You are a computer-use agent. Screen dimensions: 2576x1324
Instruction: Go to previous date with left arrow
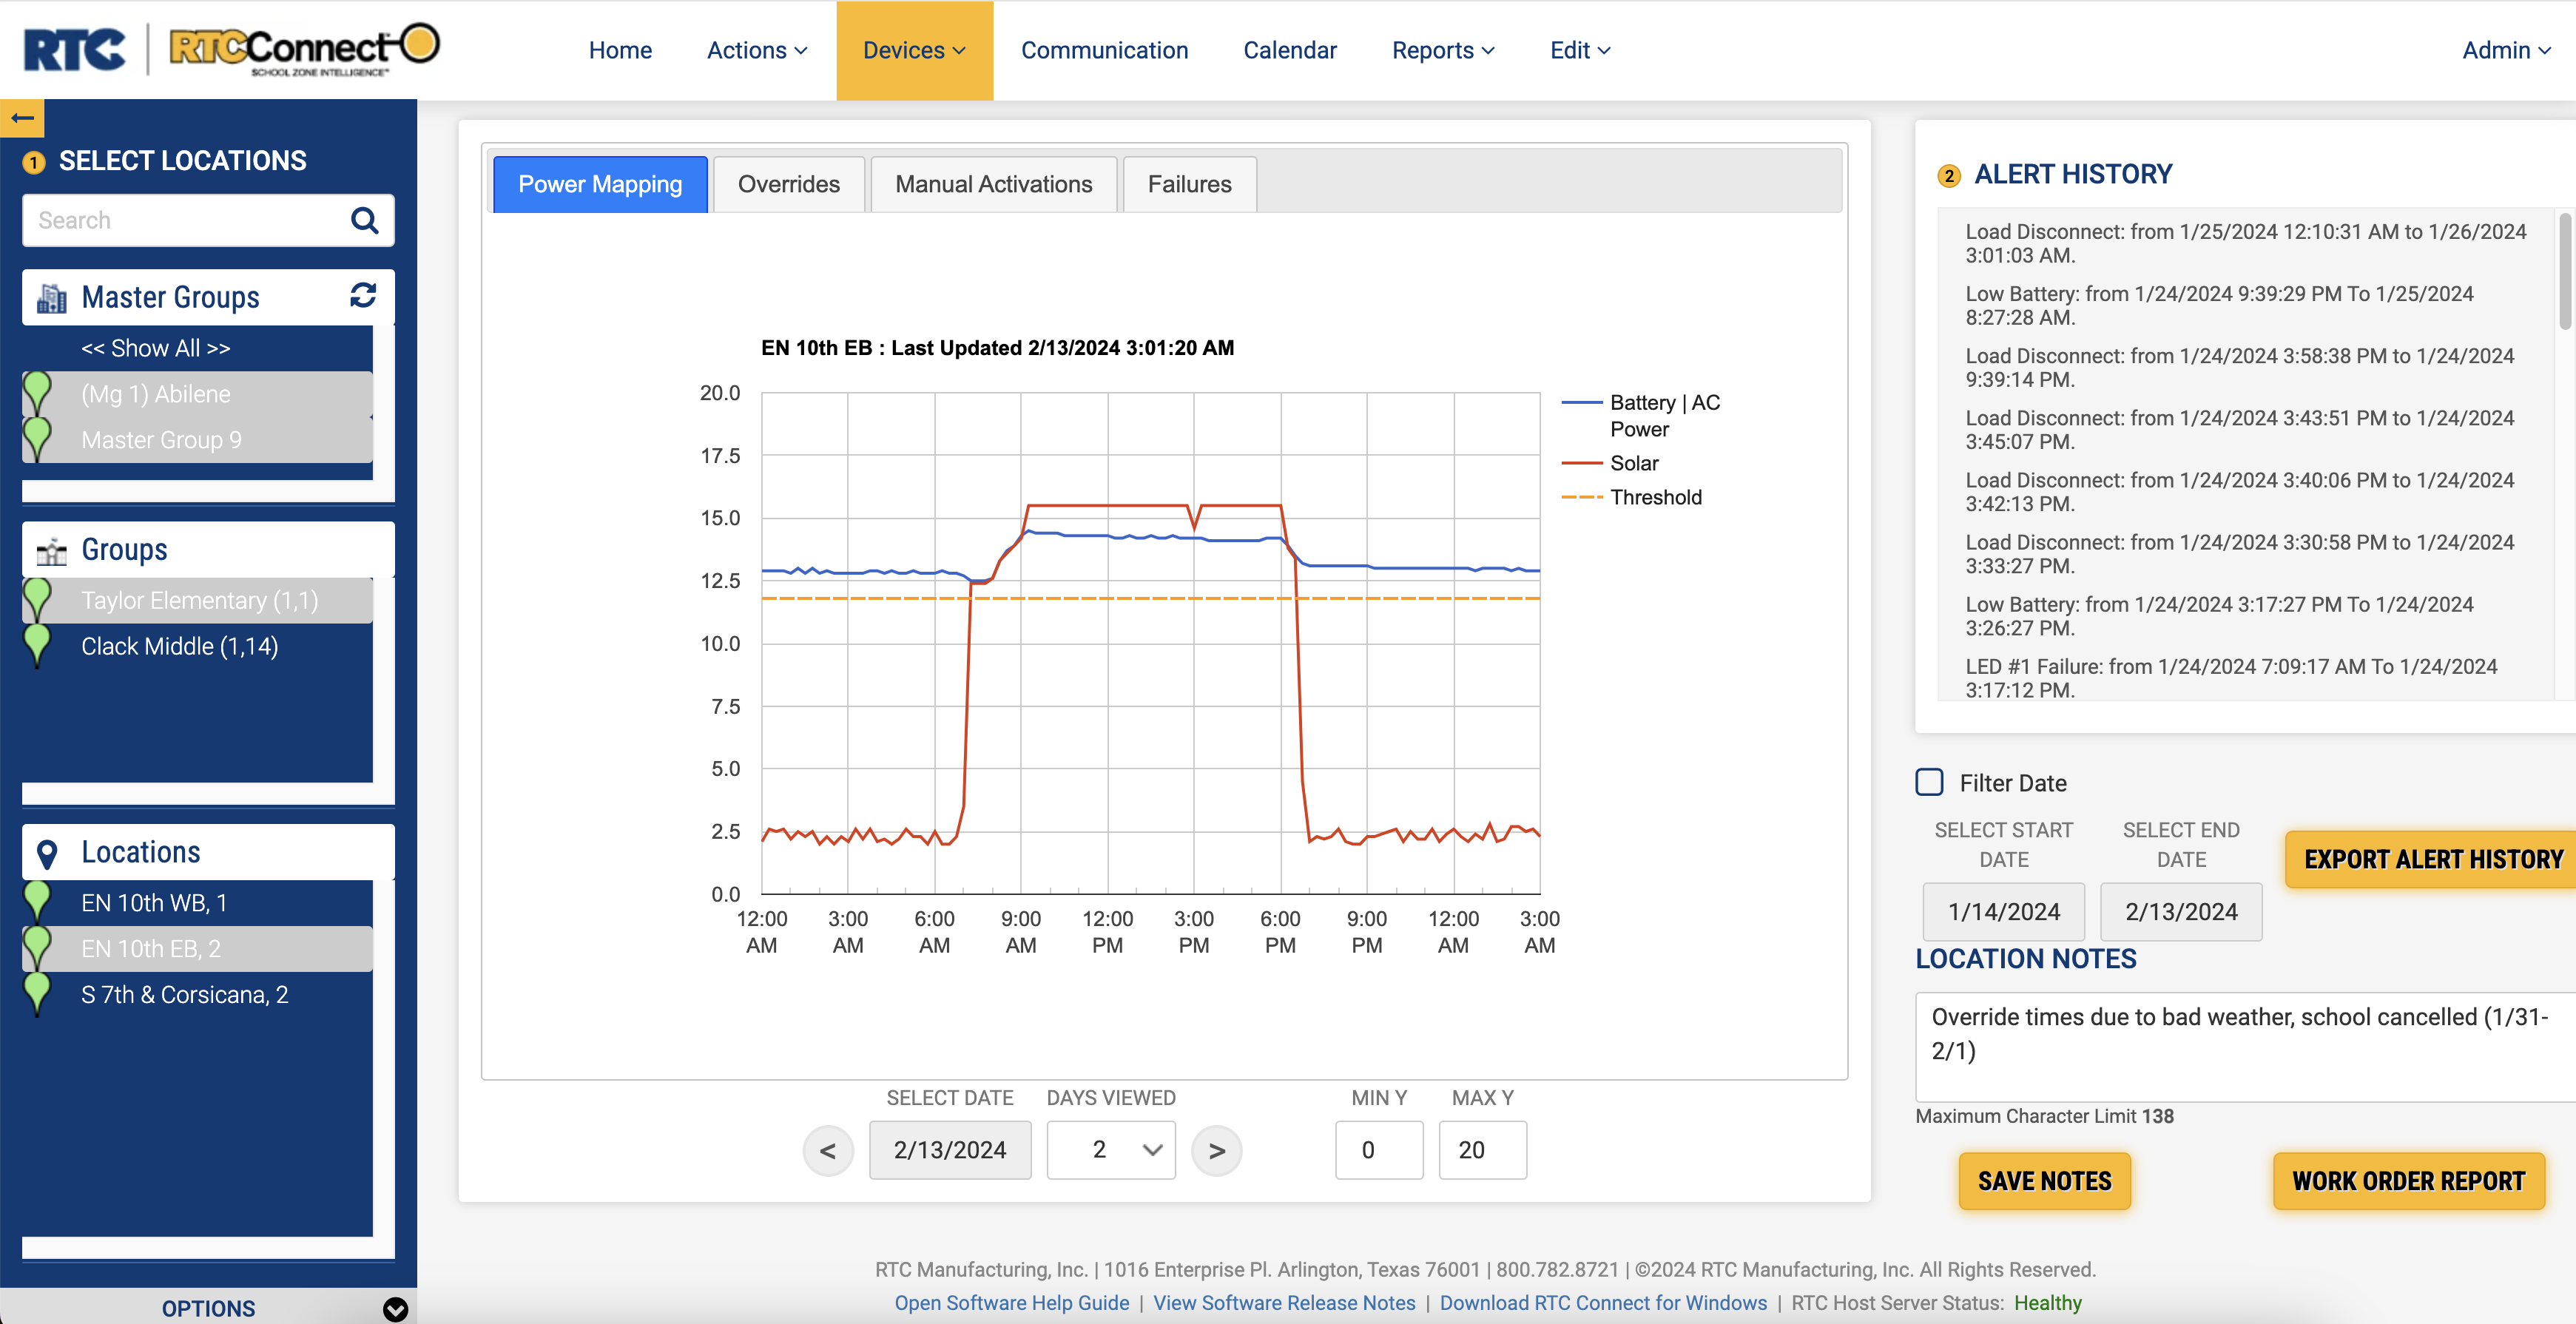[828, 1150]
